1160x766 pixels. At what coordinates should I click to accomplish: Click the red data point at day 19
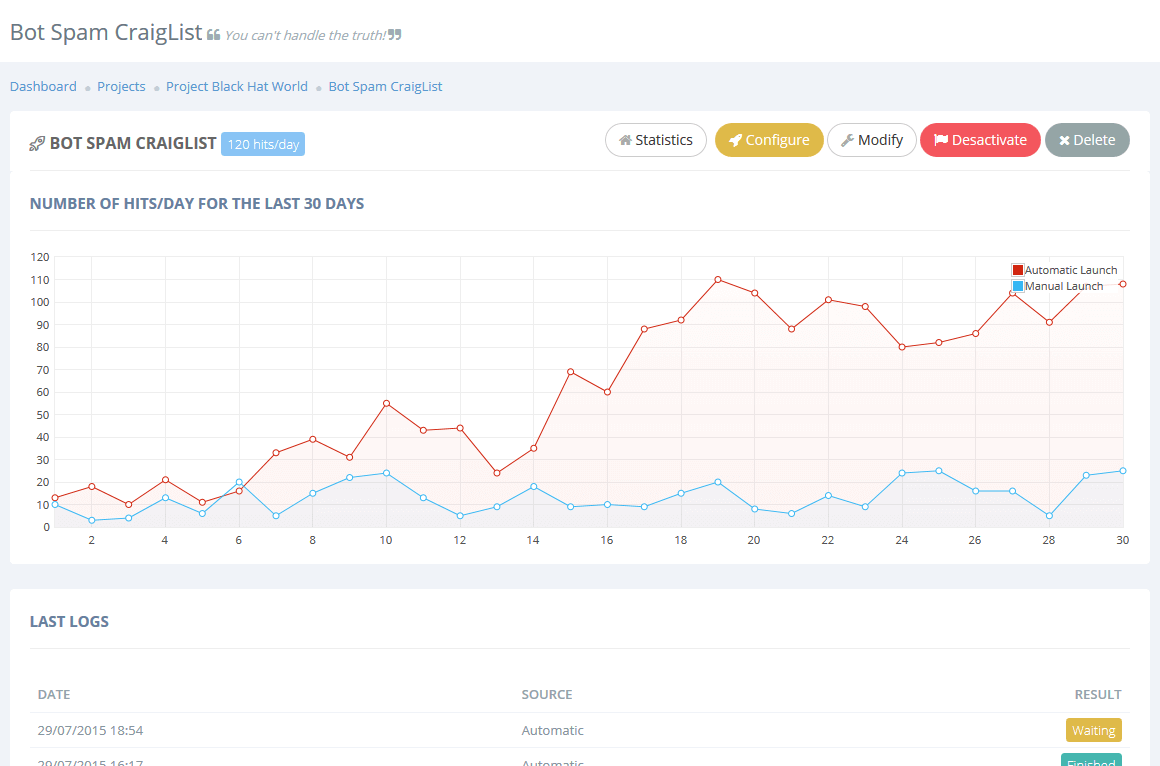coord(718,280)
